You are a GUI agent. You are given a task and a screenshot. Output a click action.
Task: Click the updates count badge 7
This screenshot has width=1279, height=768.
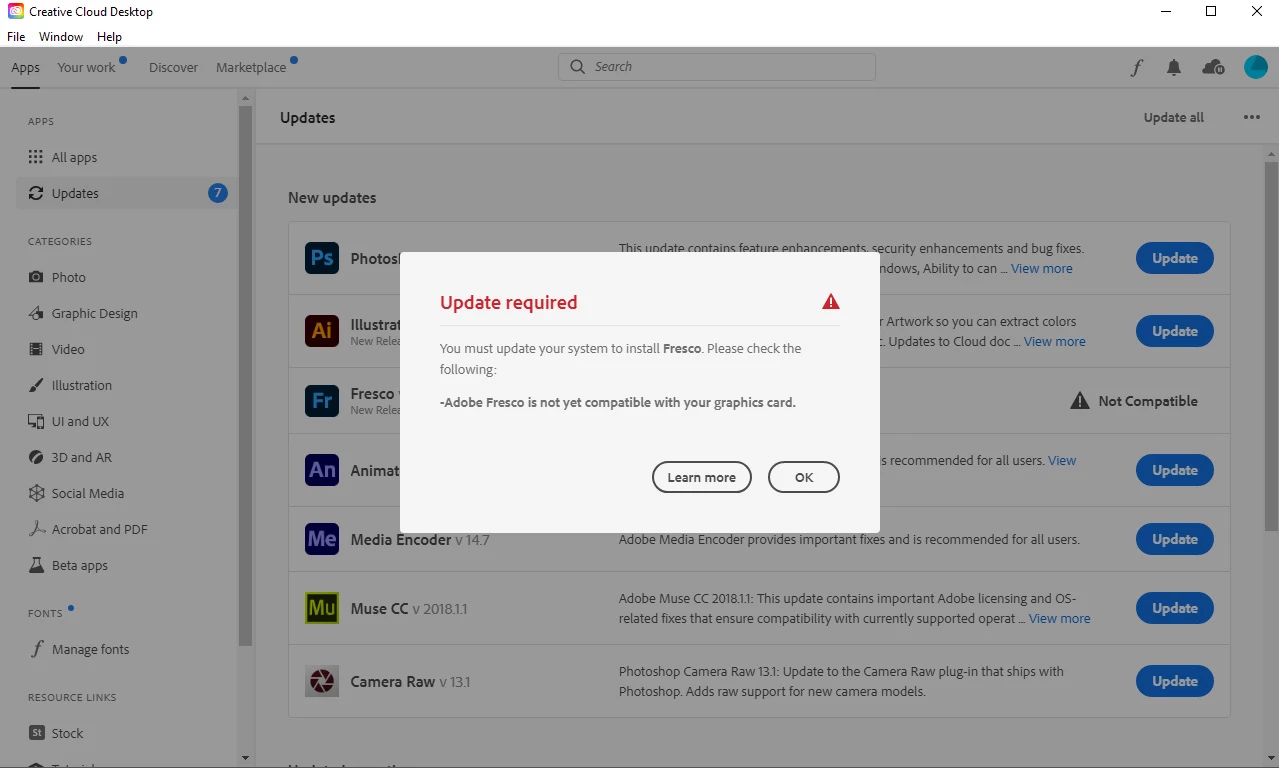click(217, 193)
